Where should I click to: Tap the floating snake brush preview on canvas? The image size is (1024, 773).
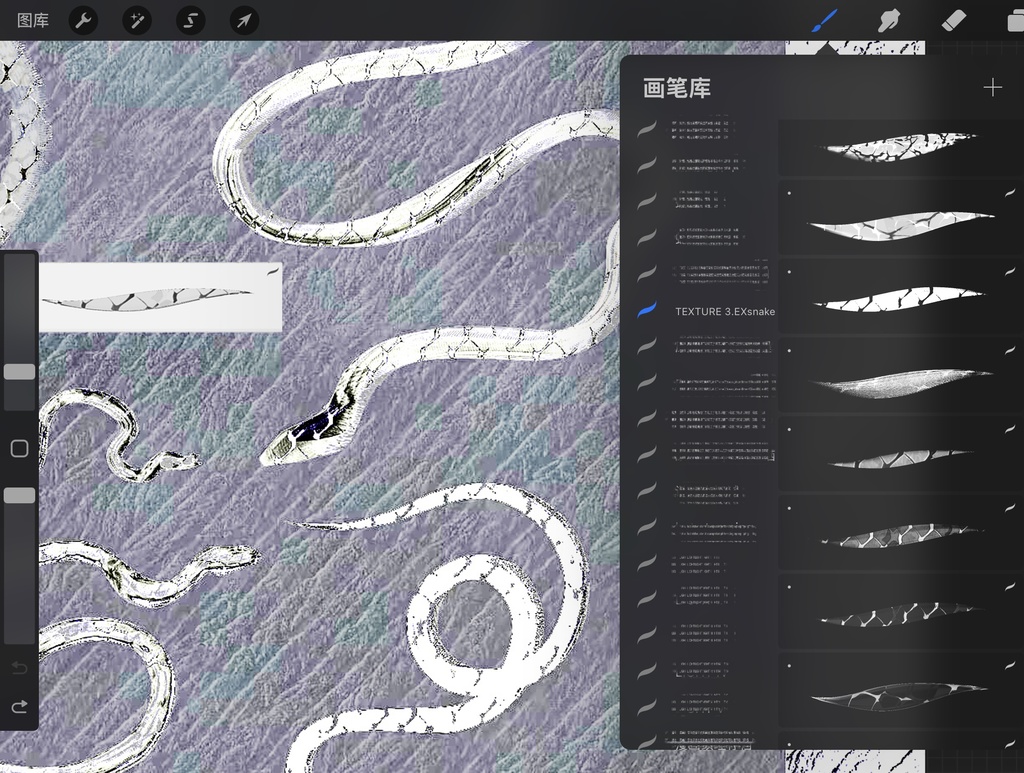(x=160, y=297)
